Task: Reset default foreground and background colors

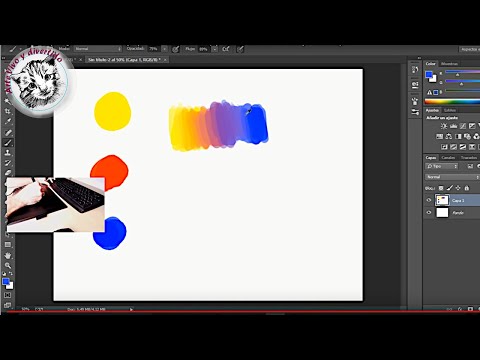Action: (4, 274)
